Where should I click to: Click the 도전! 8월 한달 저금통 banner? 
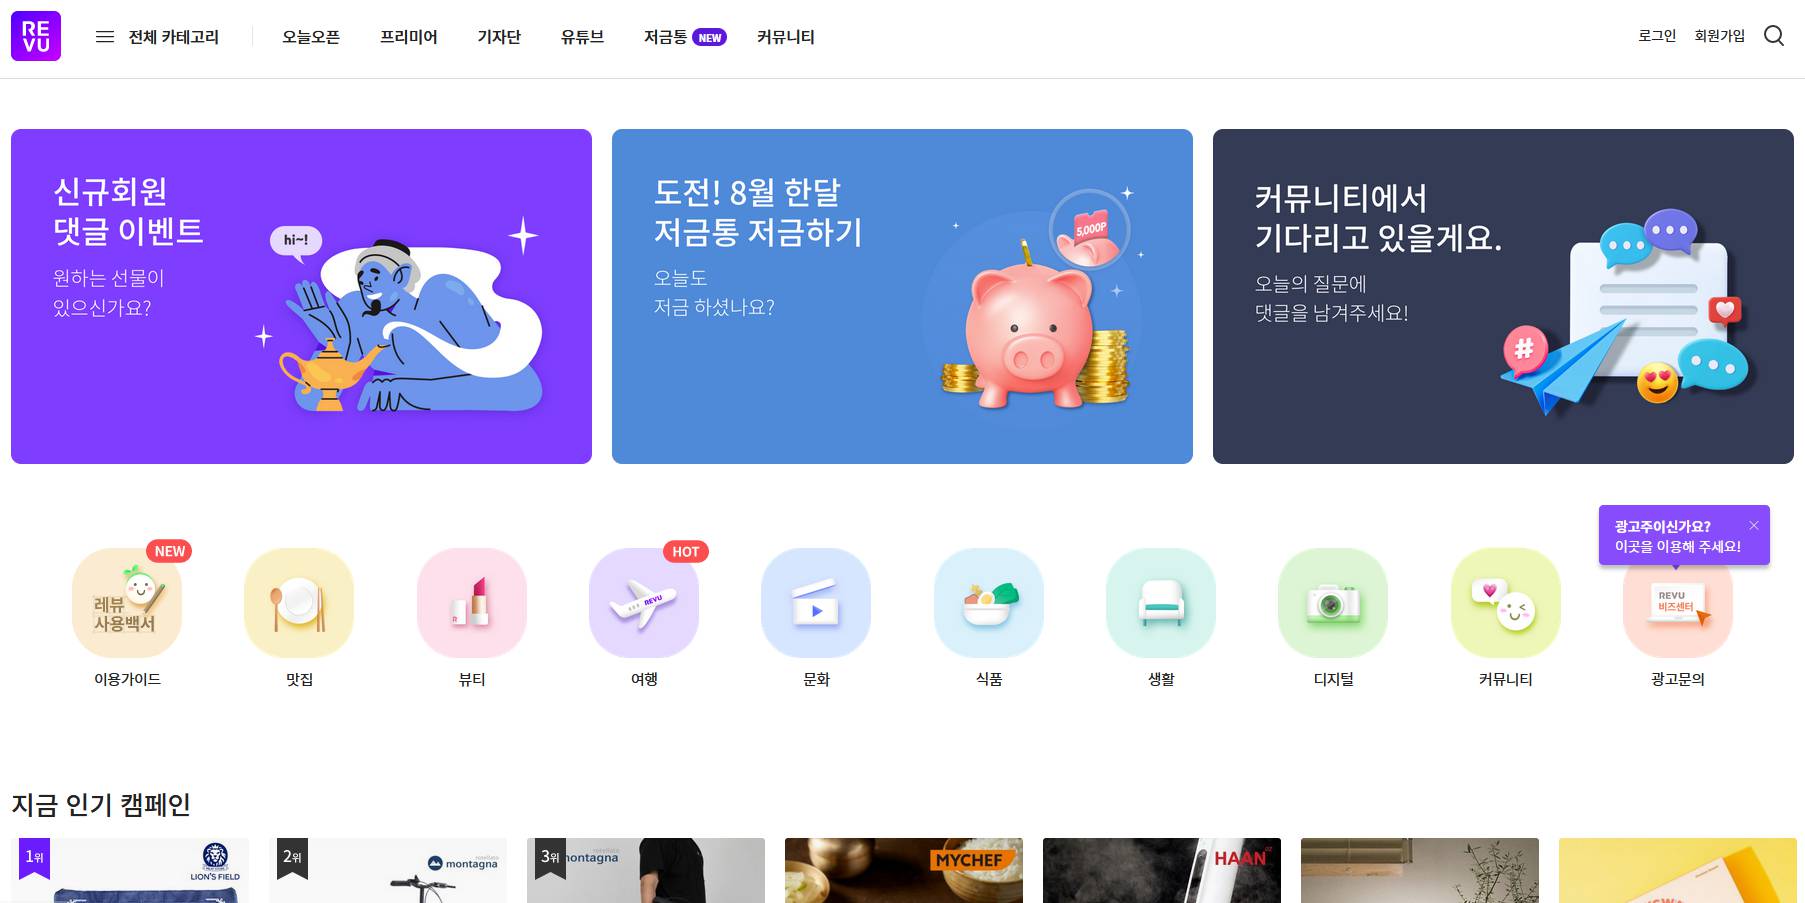(x=901, y=295)
